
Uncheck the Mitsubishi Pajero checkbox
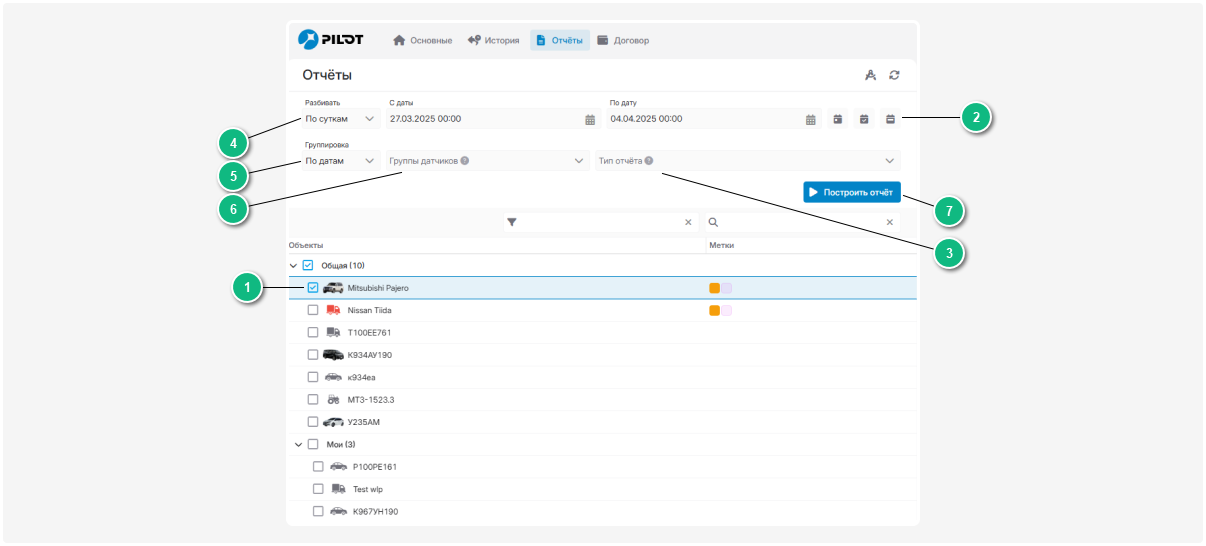313,288
